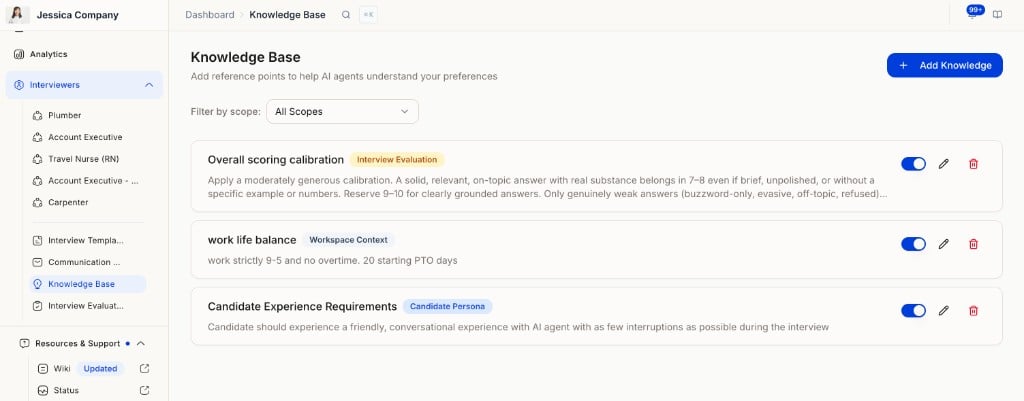Click the Interview Evaluation sidebar icon
This screenshot has height=401, width=1024.
click(x=37, y=306)
